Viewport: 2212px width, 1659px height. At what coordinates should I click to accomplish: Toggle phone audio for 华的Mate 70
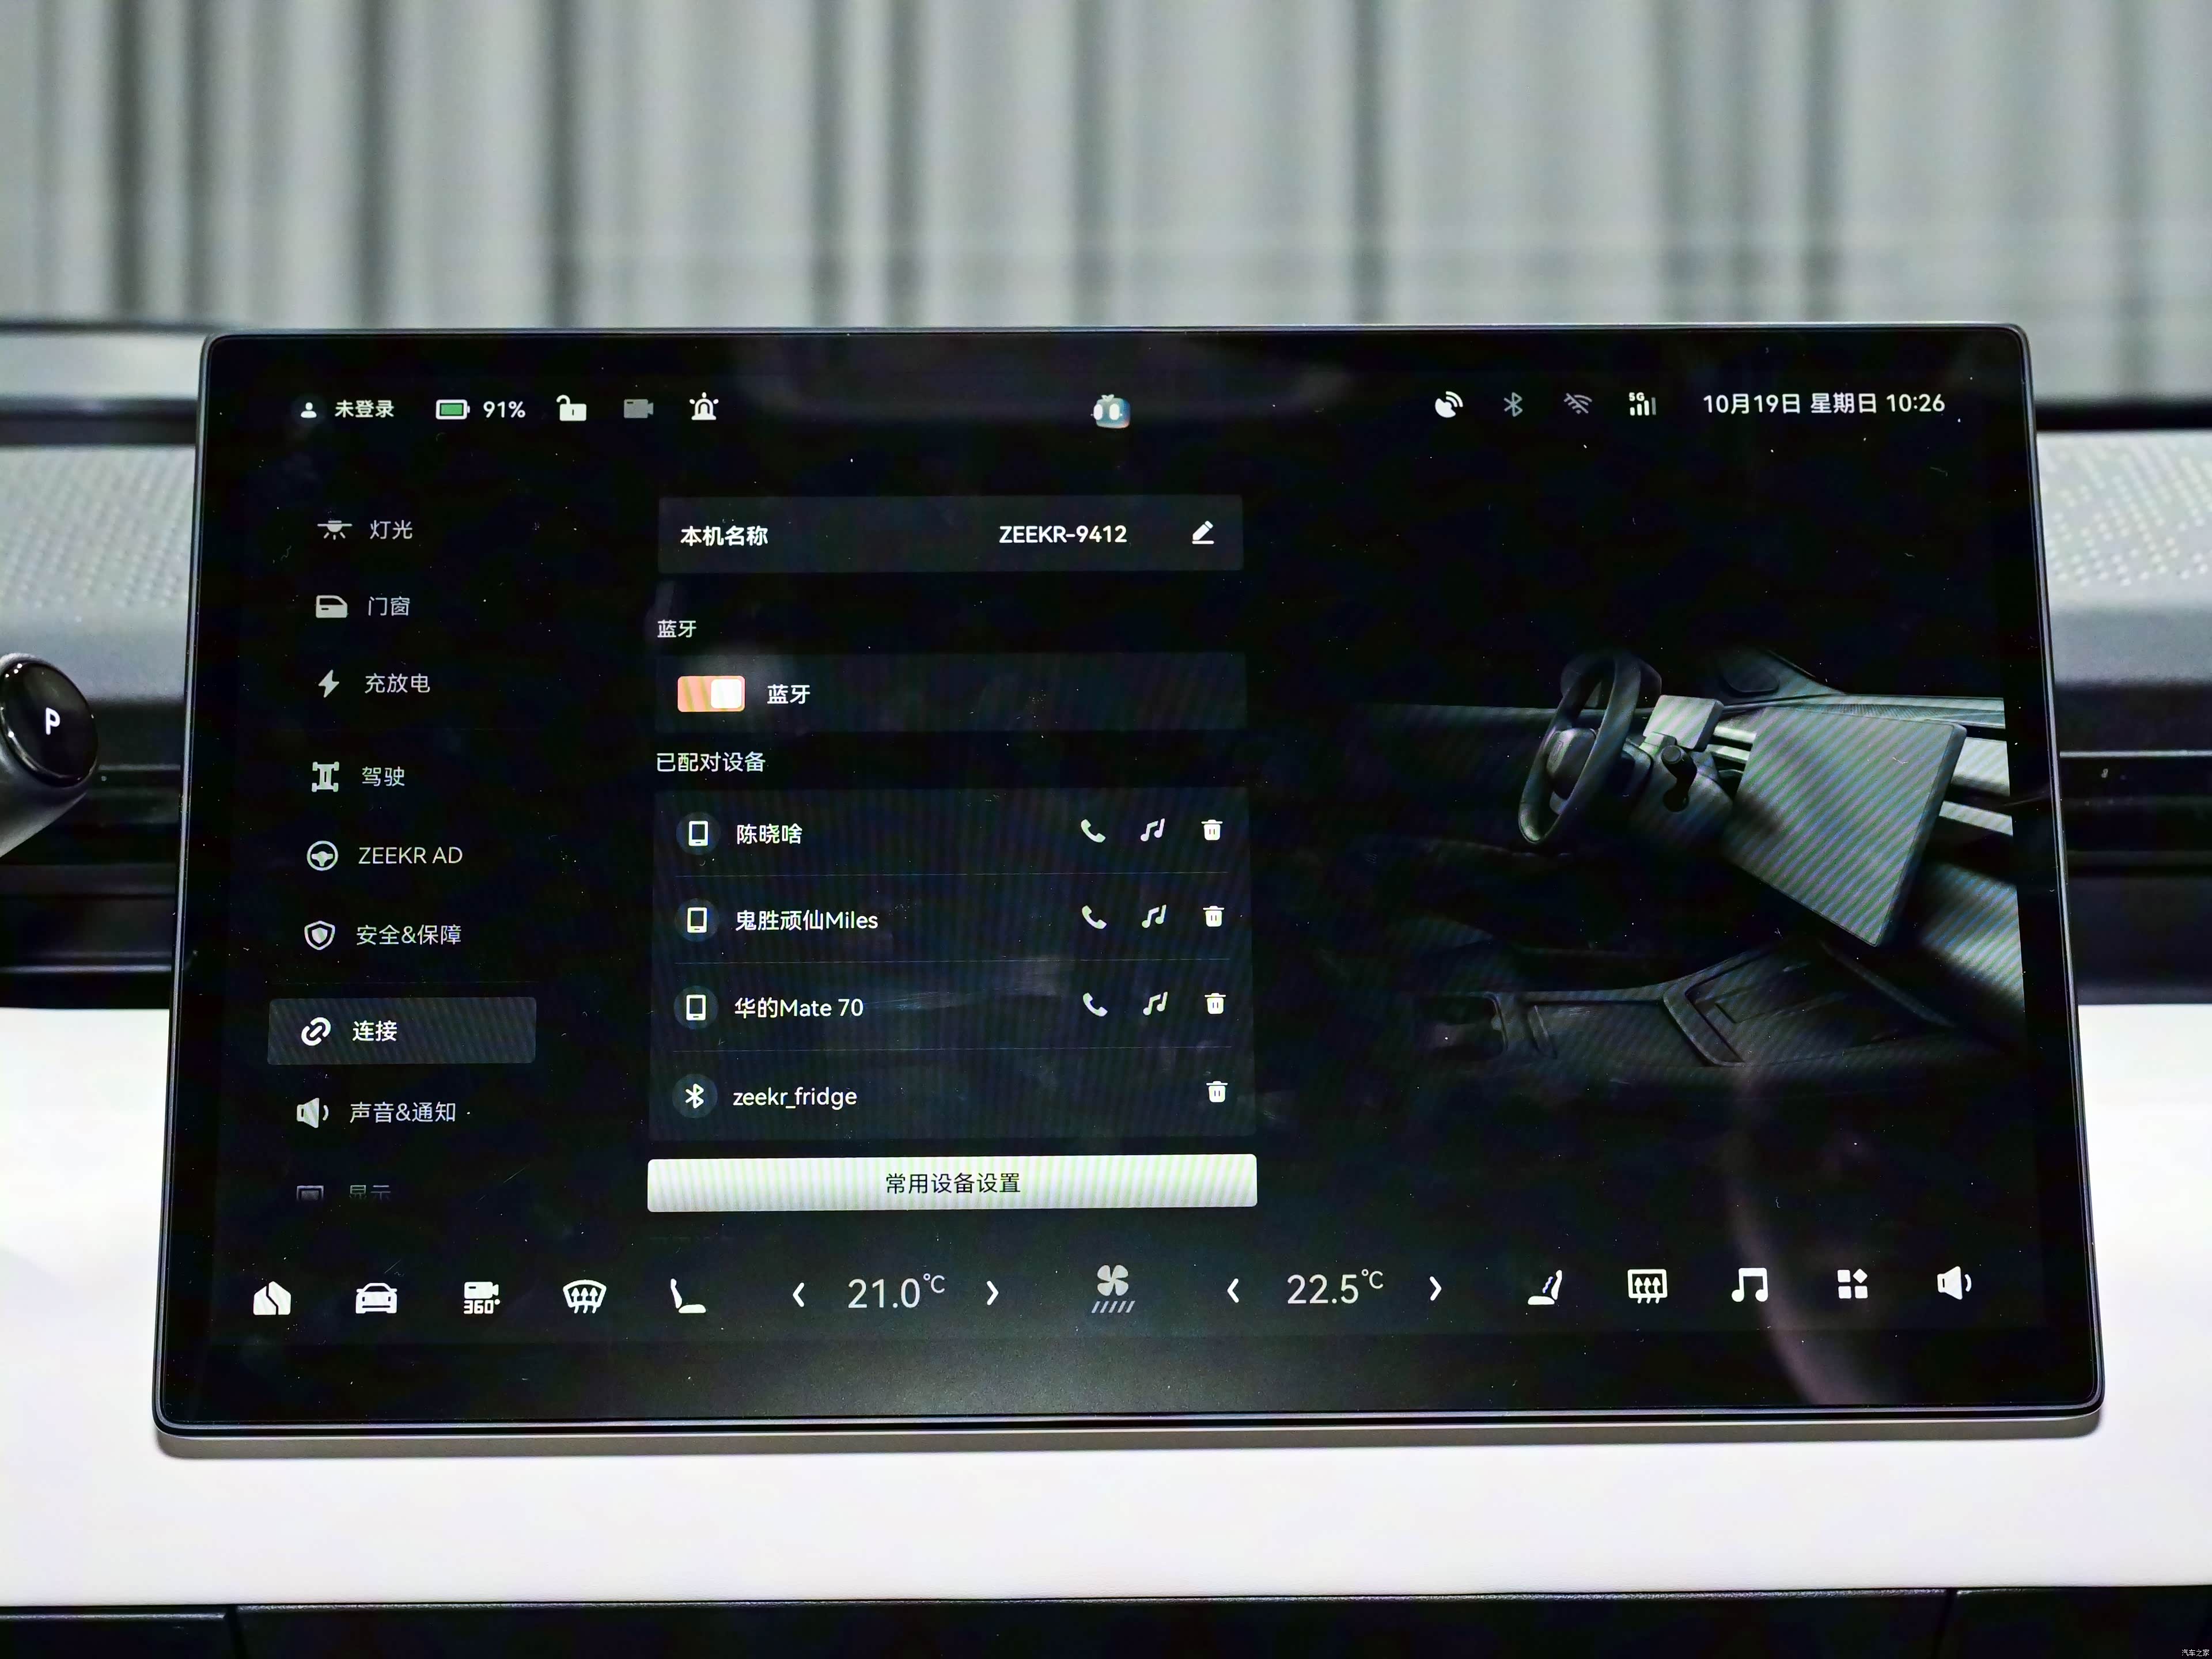(x=1095, y=1005)
